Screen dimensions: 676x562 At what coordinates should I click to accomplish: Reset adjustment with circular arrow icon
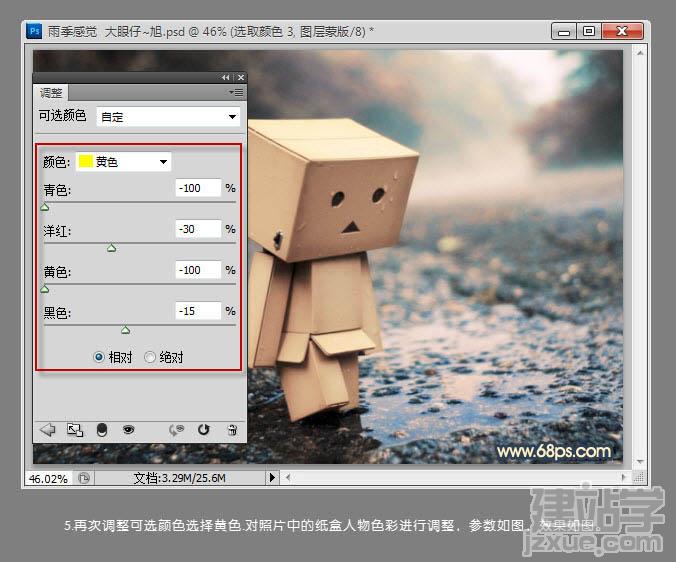(203, 429)
